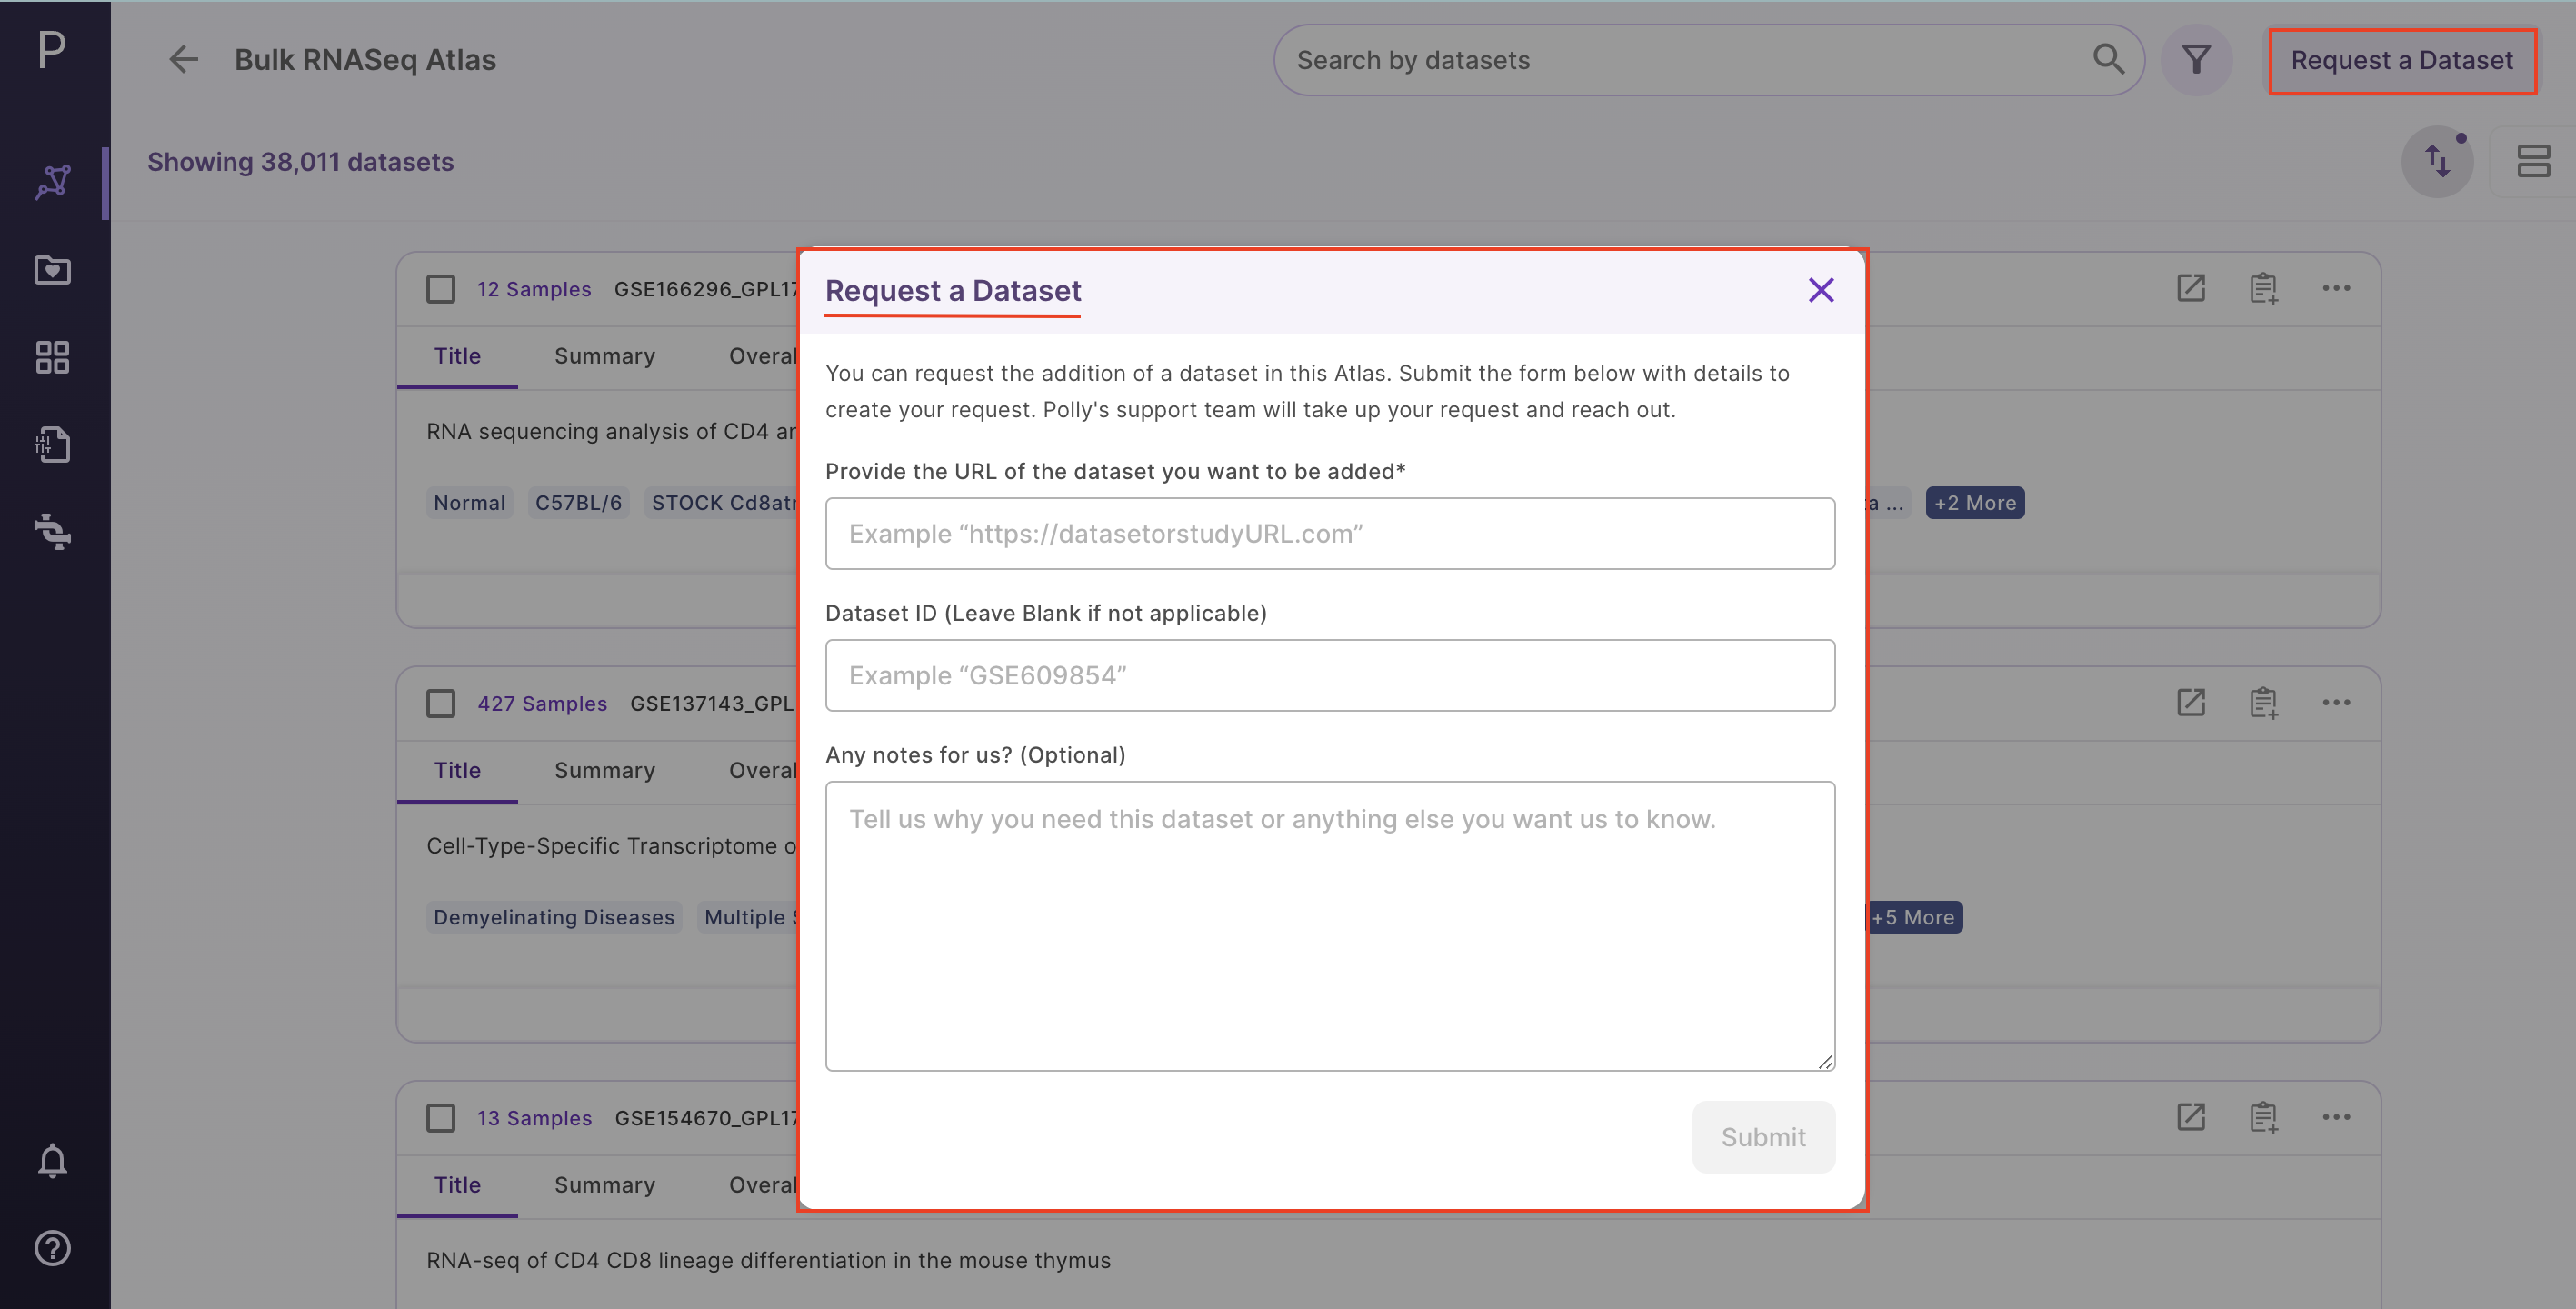Image resolution: width=2576 pixels, height=1309 pixels.
Task: Open Title tab of GSE154670 card
Action: pos(457,1185)
